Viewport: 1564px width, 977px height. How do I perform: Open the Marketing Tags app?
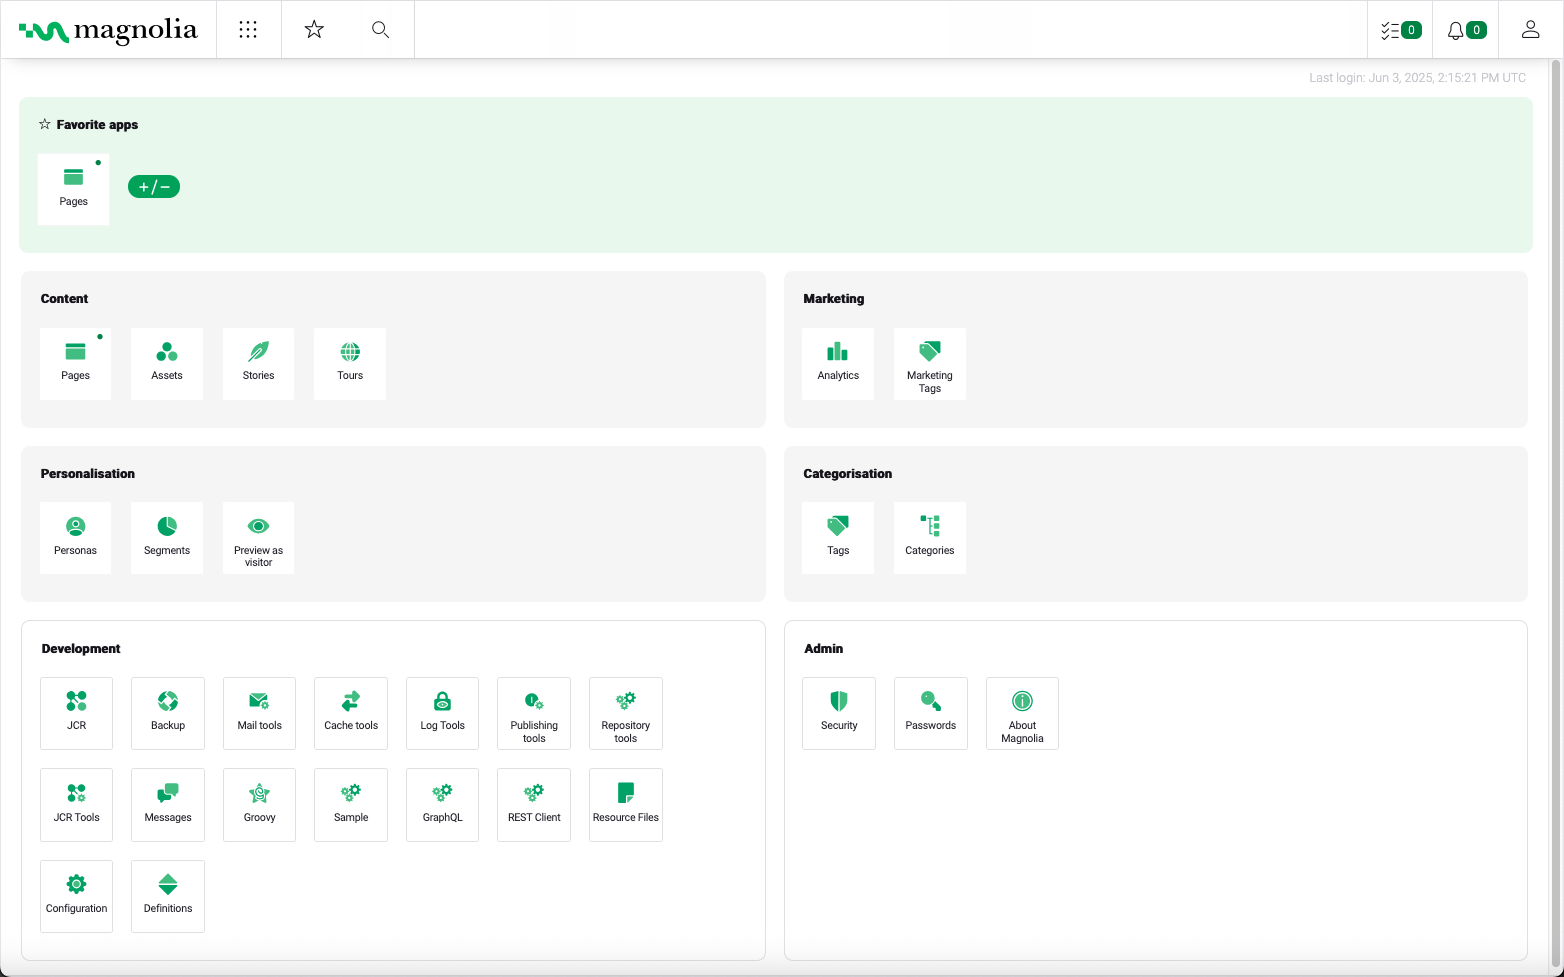tap(930, 363)
